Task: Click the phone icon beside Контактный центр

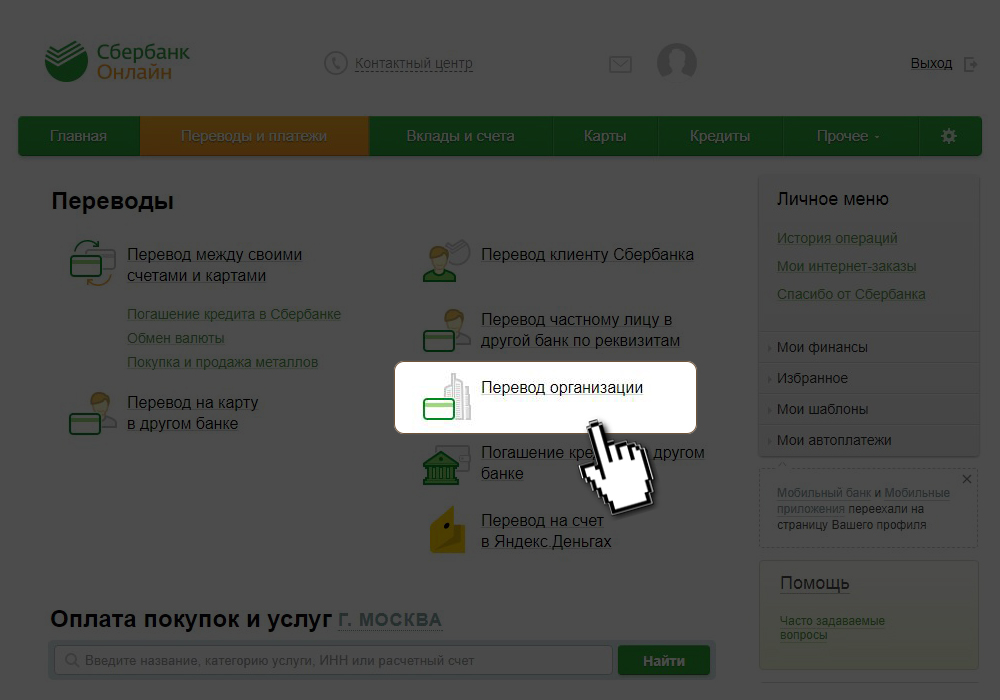Action: [x=335, y=63]
